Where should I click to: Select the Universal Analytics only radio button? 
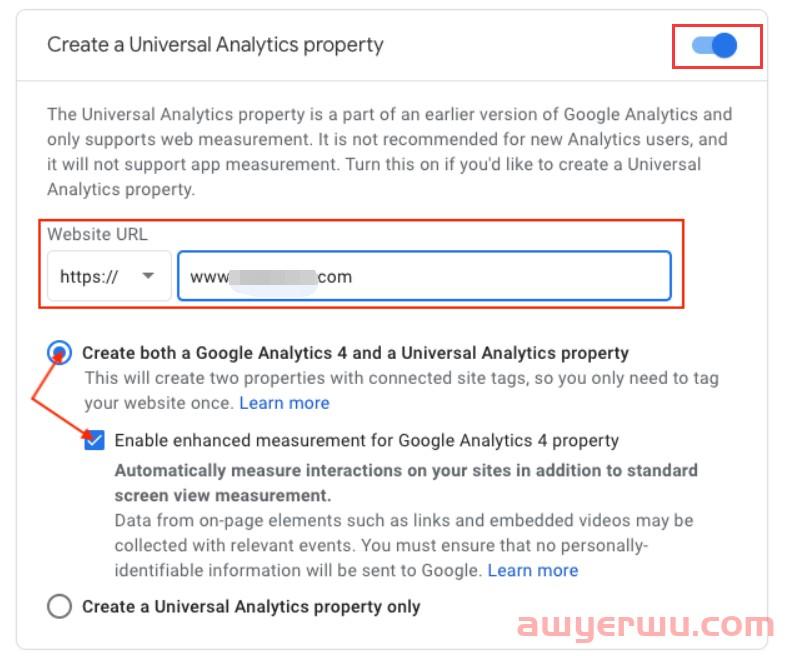(x=60, y=606)
